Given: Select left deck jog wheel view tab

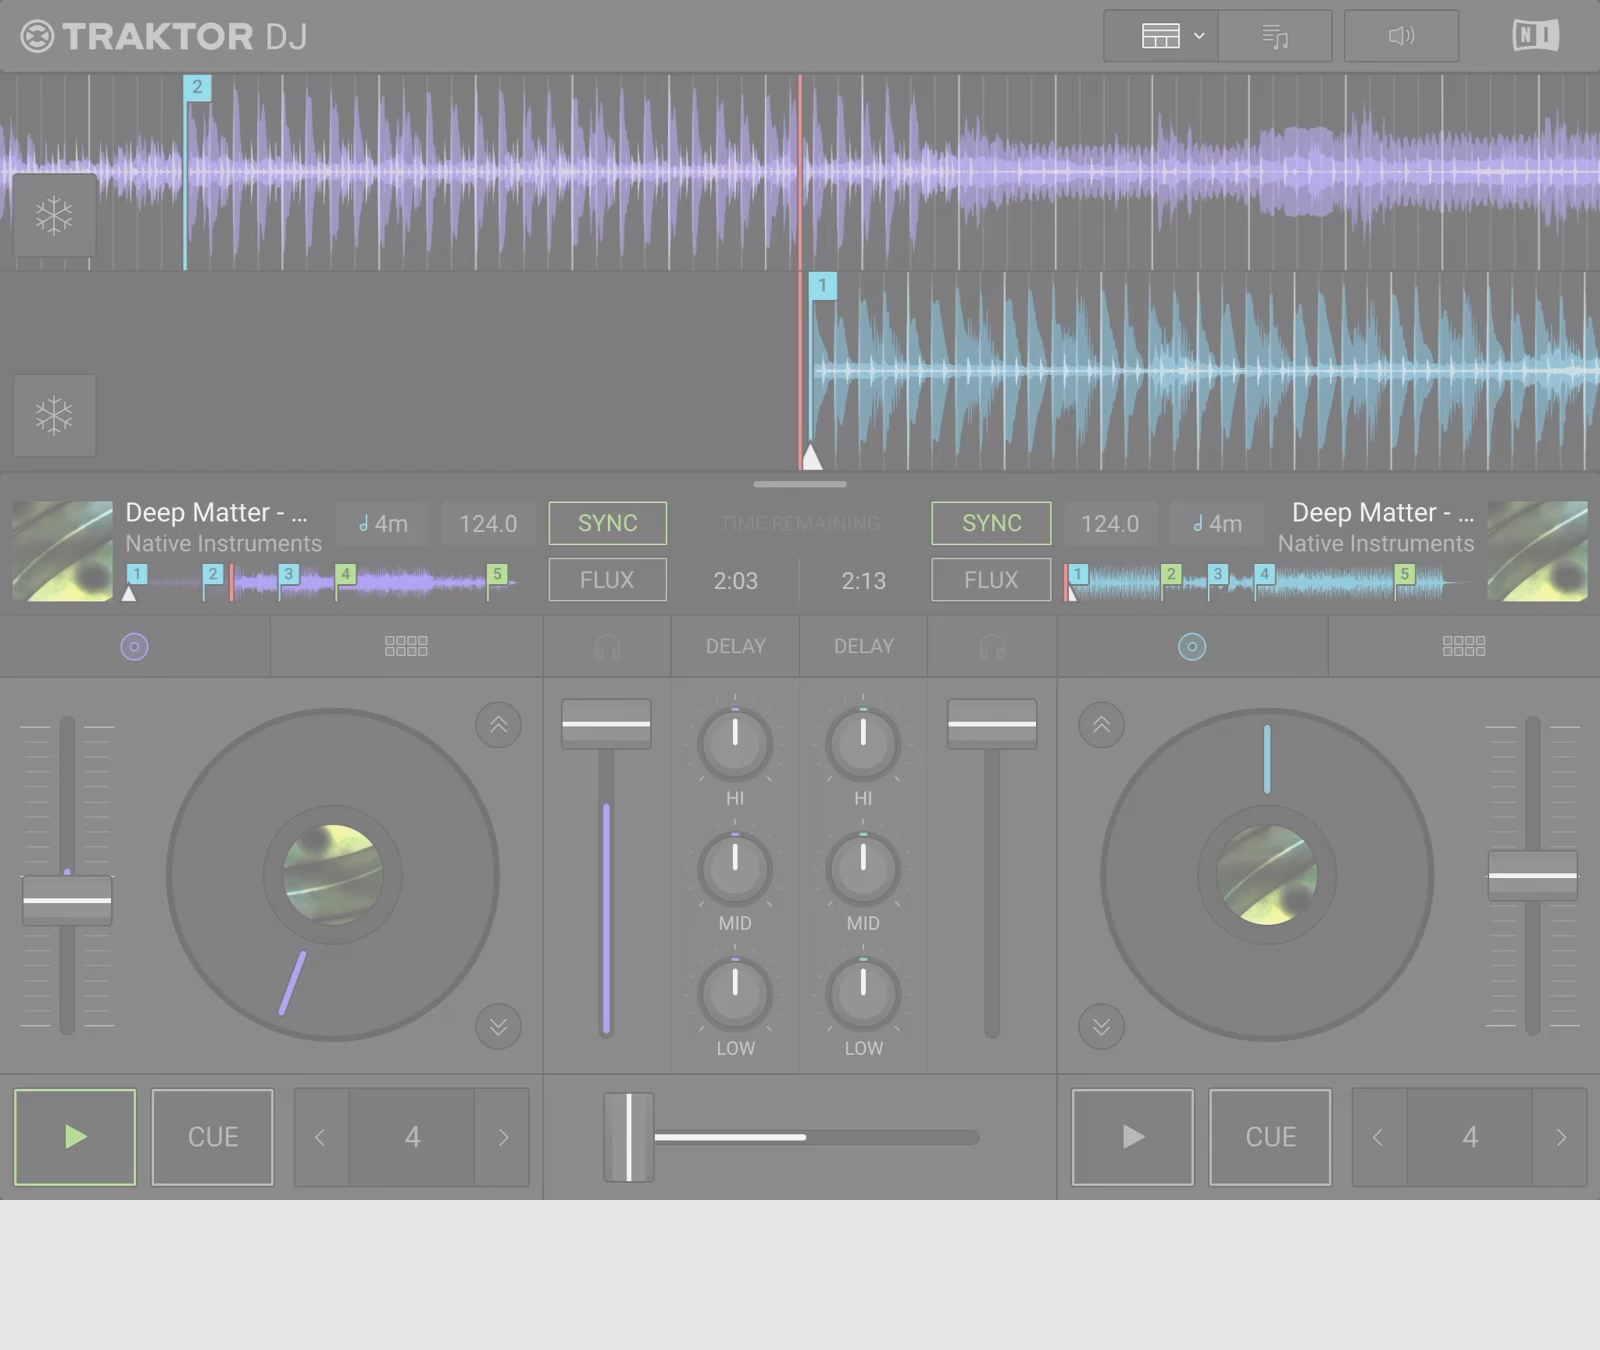Looking at the screenshot, I should click(x=134, y=647).
